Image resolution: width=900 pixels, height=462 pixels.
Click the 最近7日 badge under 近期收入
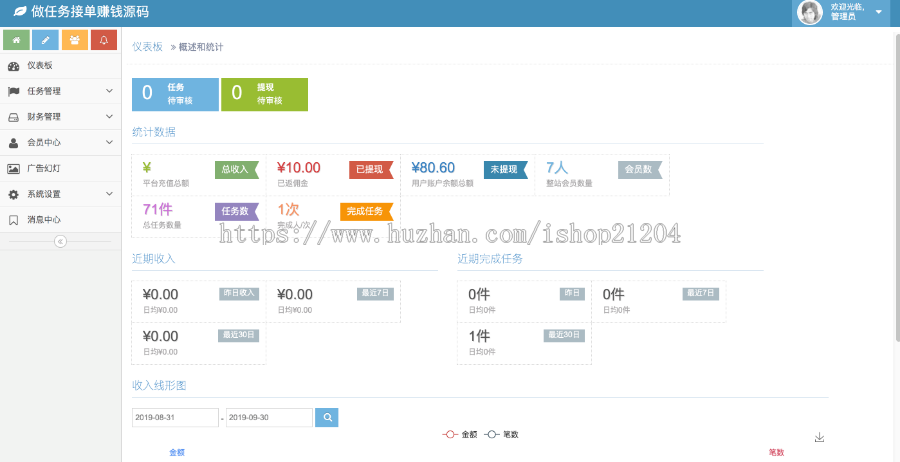click(x=375, y=294)
